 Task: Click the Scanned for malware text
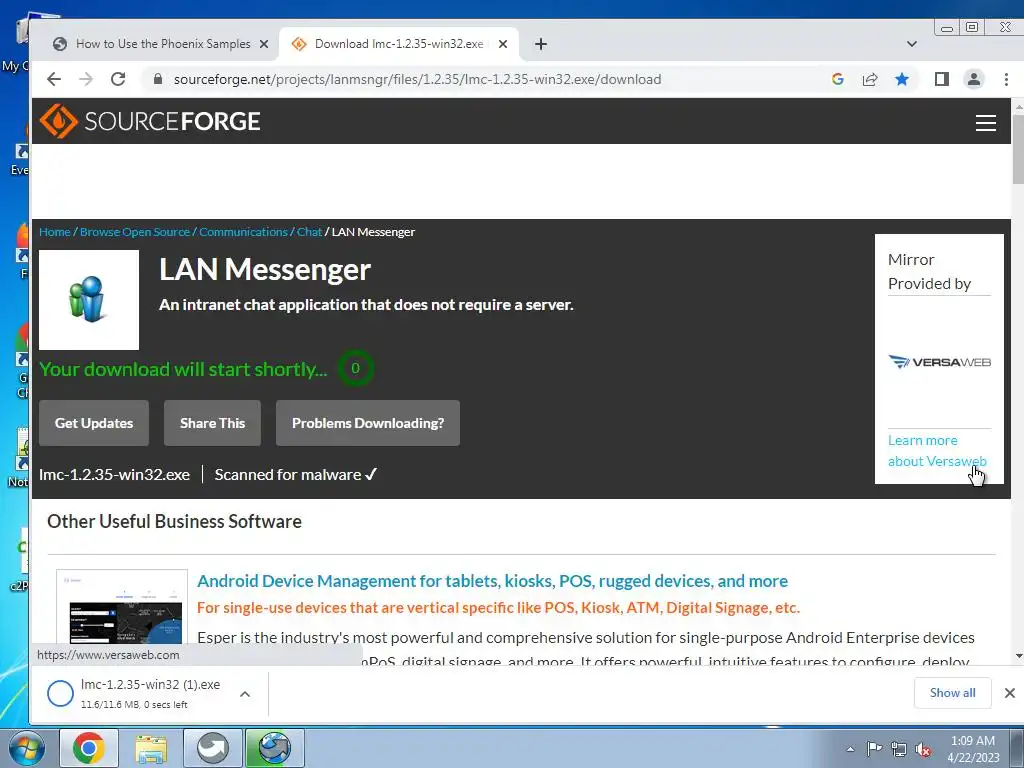coord(296,475)
